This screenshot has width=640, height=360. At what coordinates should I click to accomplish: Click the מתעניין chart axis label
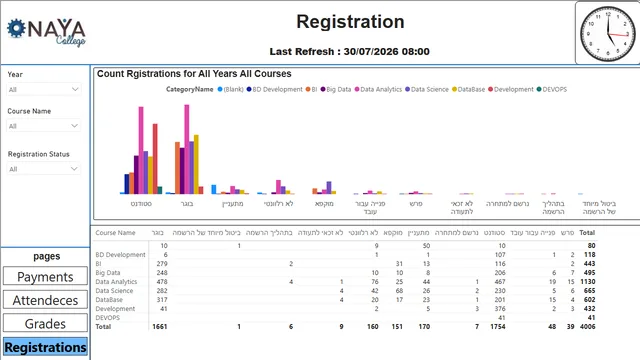[x=233, y=203]
